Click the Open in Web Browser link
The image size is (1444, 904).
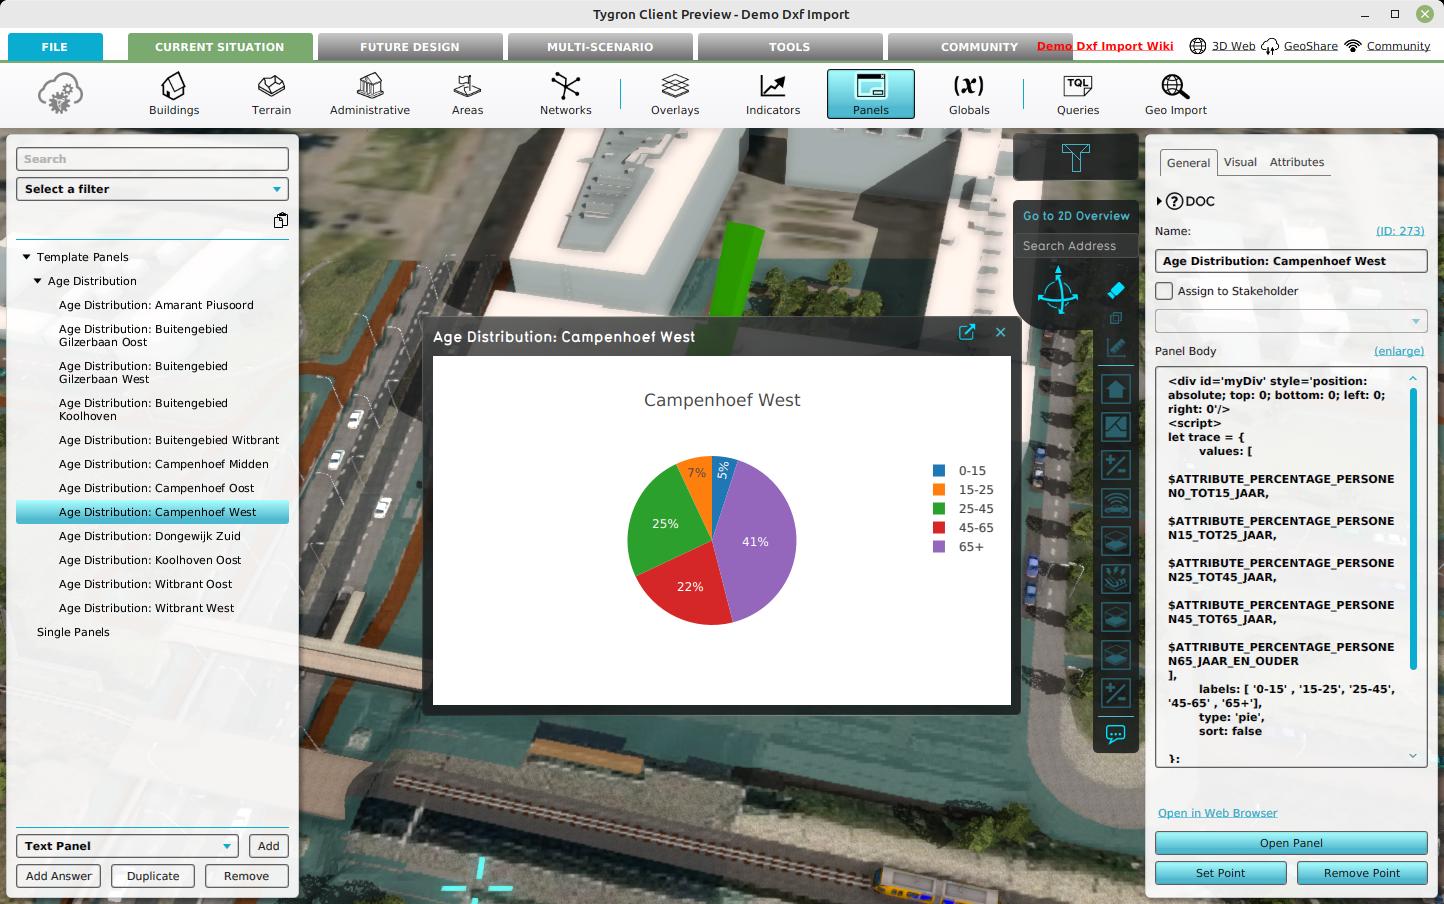tap(1217, 813)
